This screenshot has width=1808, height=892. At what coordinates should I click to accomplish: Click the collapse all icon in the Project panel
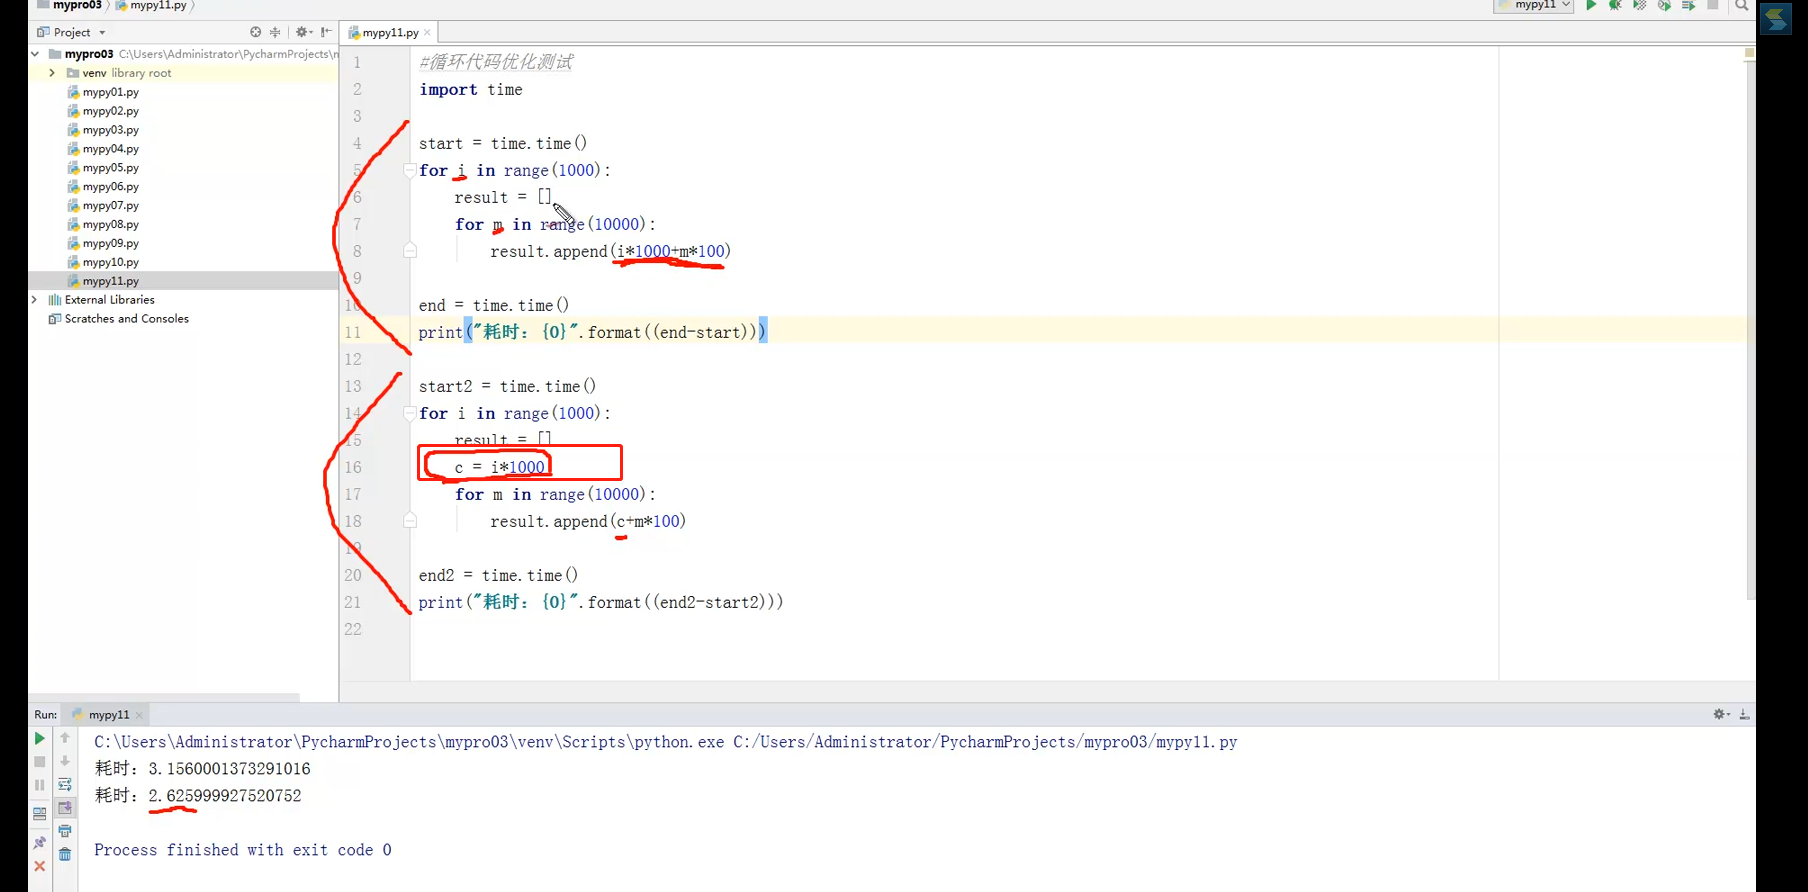pyautogui.click(x=275, y=32)
